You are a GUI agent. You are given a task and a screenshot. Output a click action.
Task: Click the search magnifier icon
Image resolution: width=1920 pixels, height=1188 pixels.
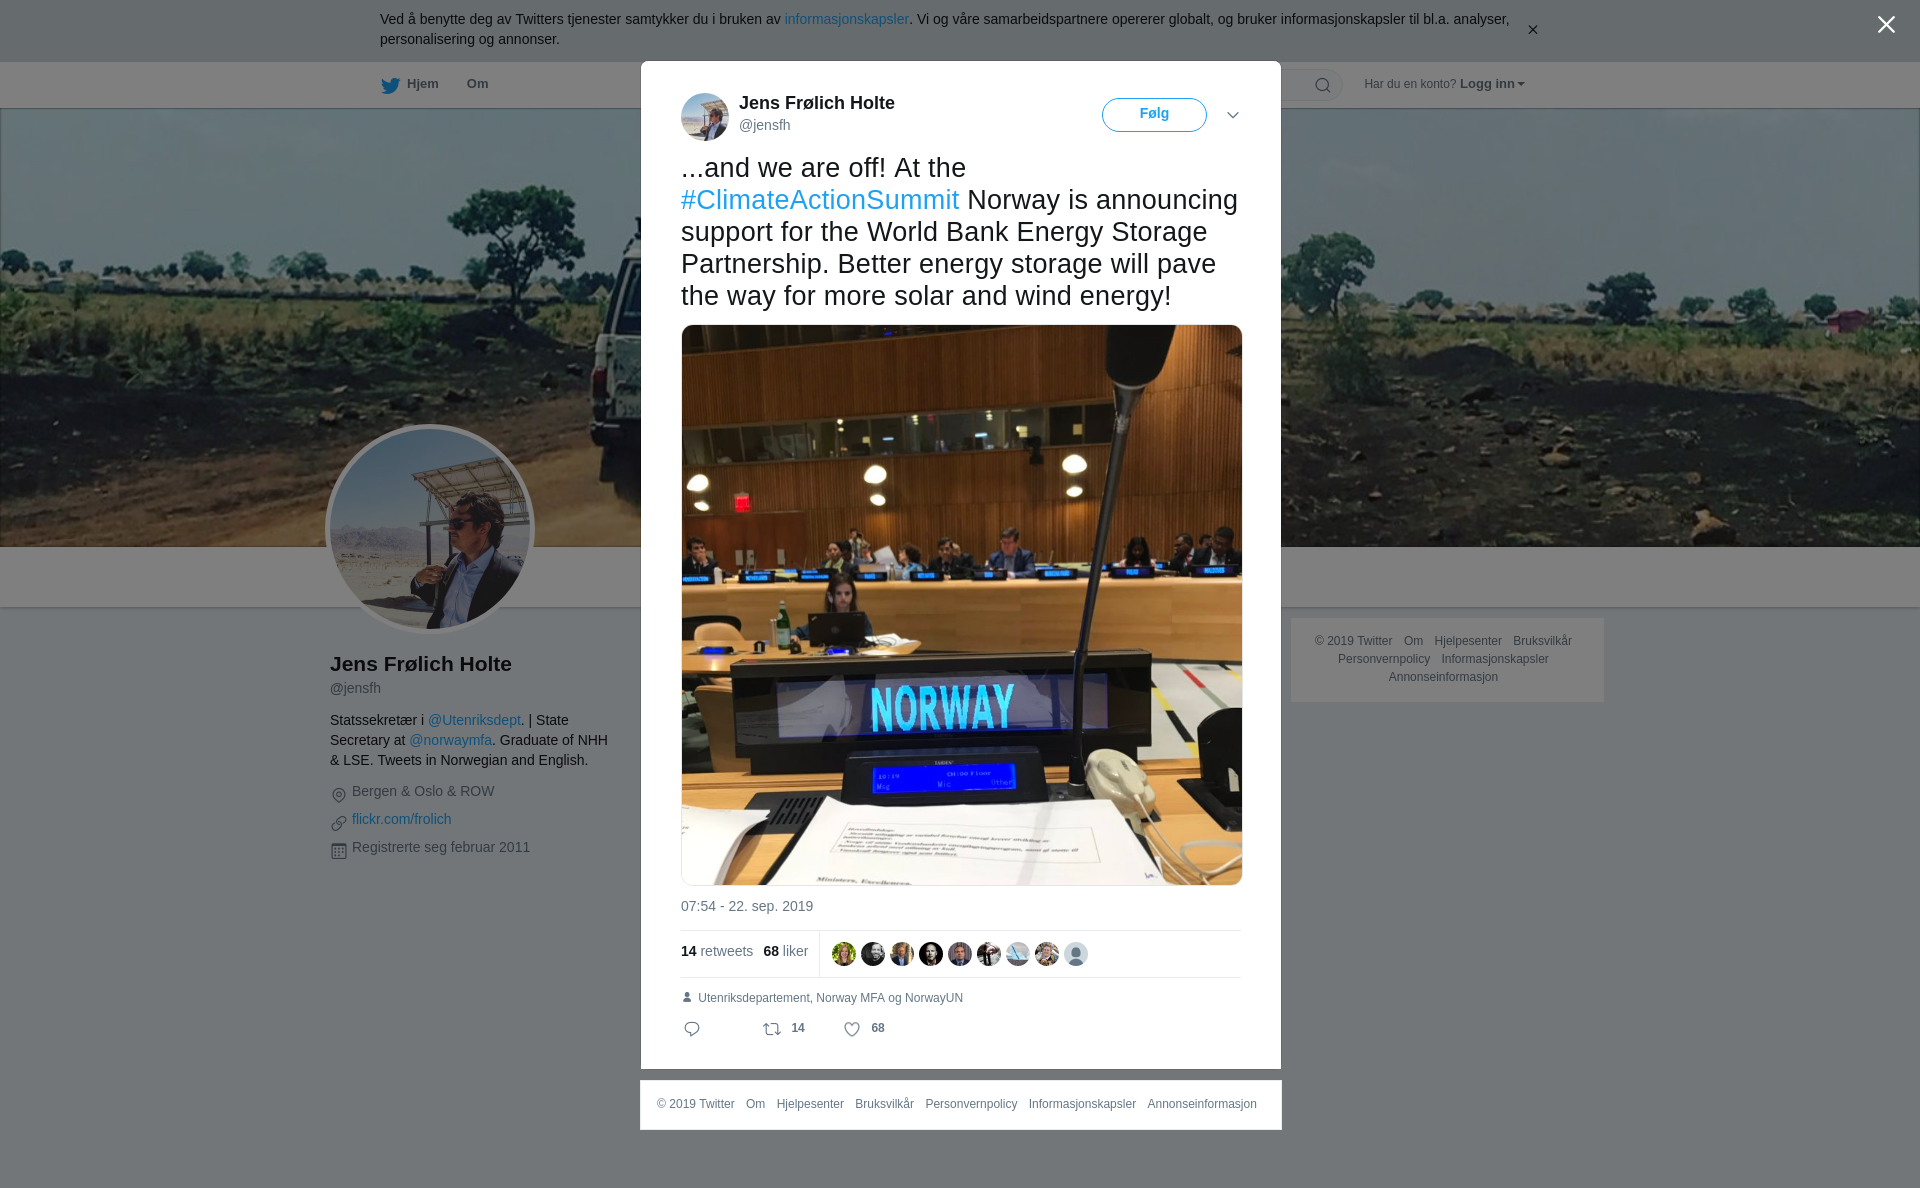1323,85
